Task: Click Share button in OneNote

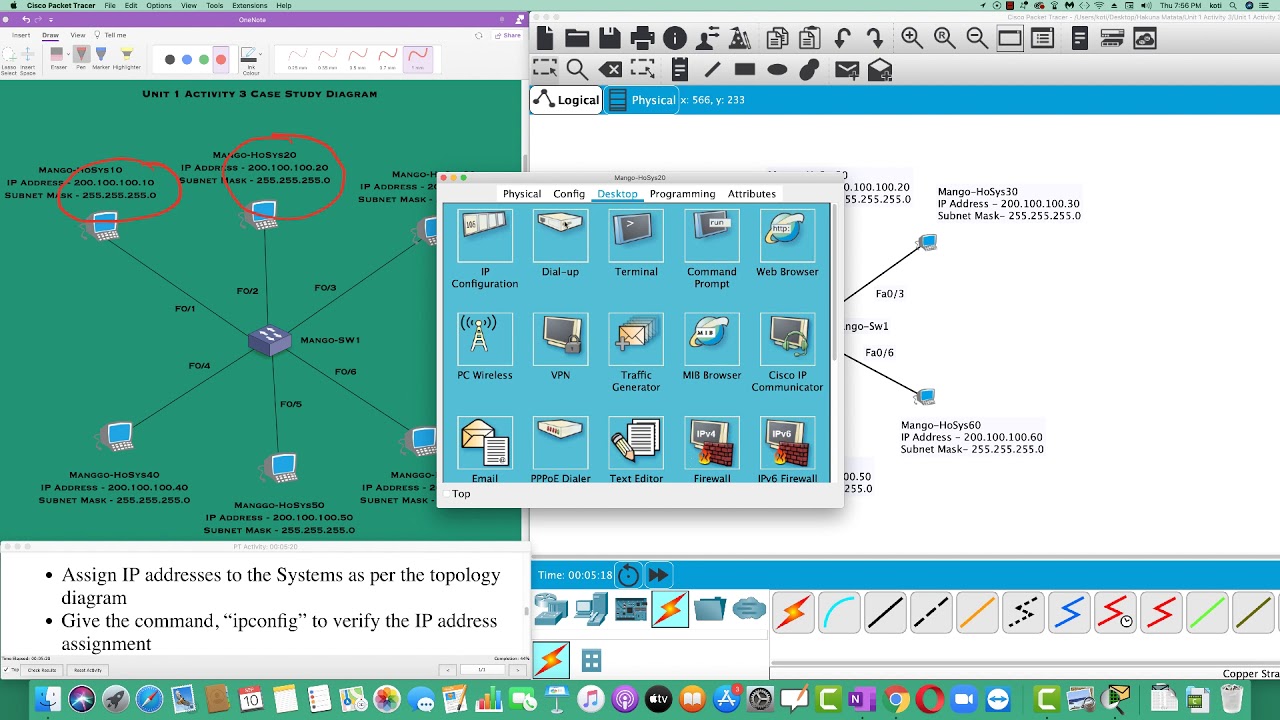Action: 508,35
